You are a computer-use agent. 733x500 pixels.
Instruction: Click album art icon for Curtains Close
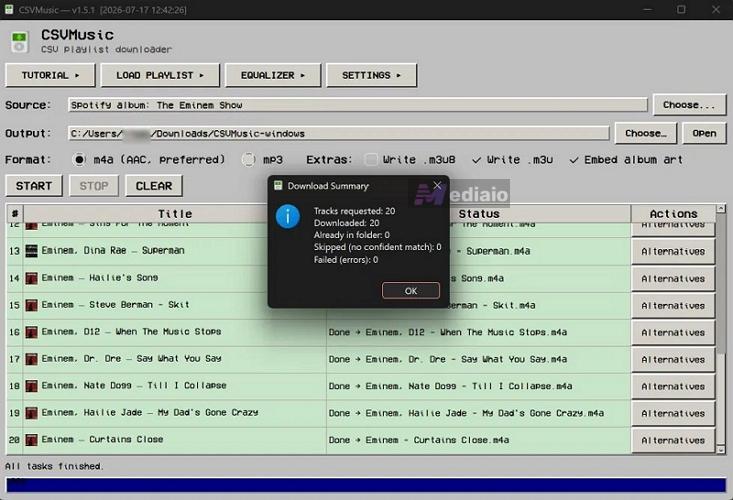31,440
